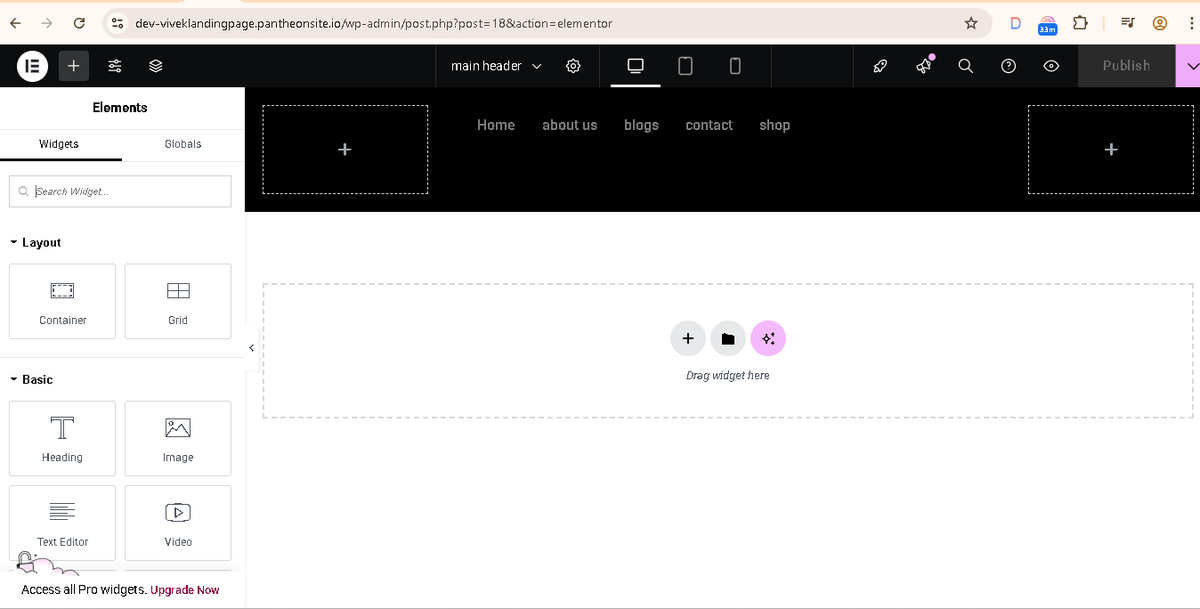Open page settings gear icon
The image size is (1200, 609).
(573, 66)
